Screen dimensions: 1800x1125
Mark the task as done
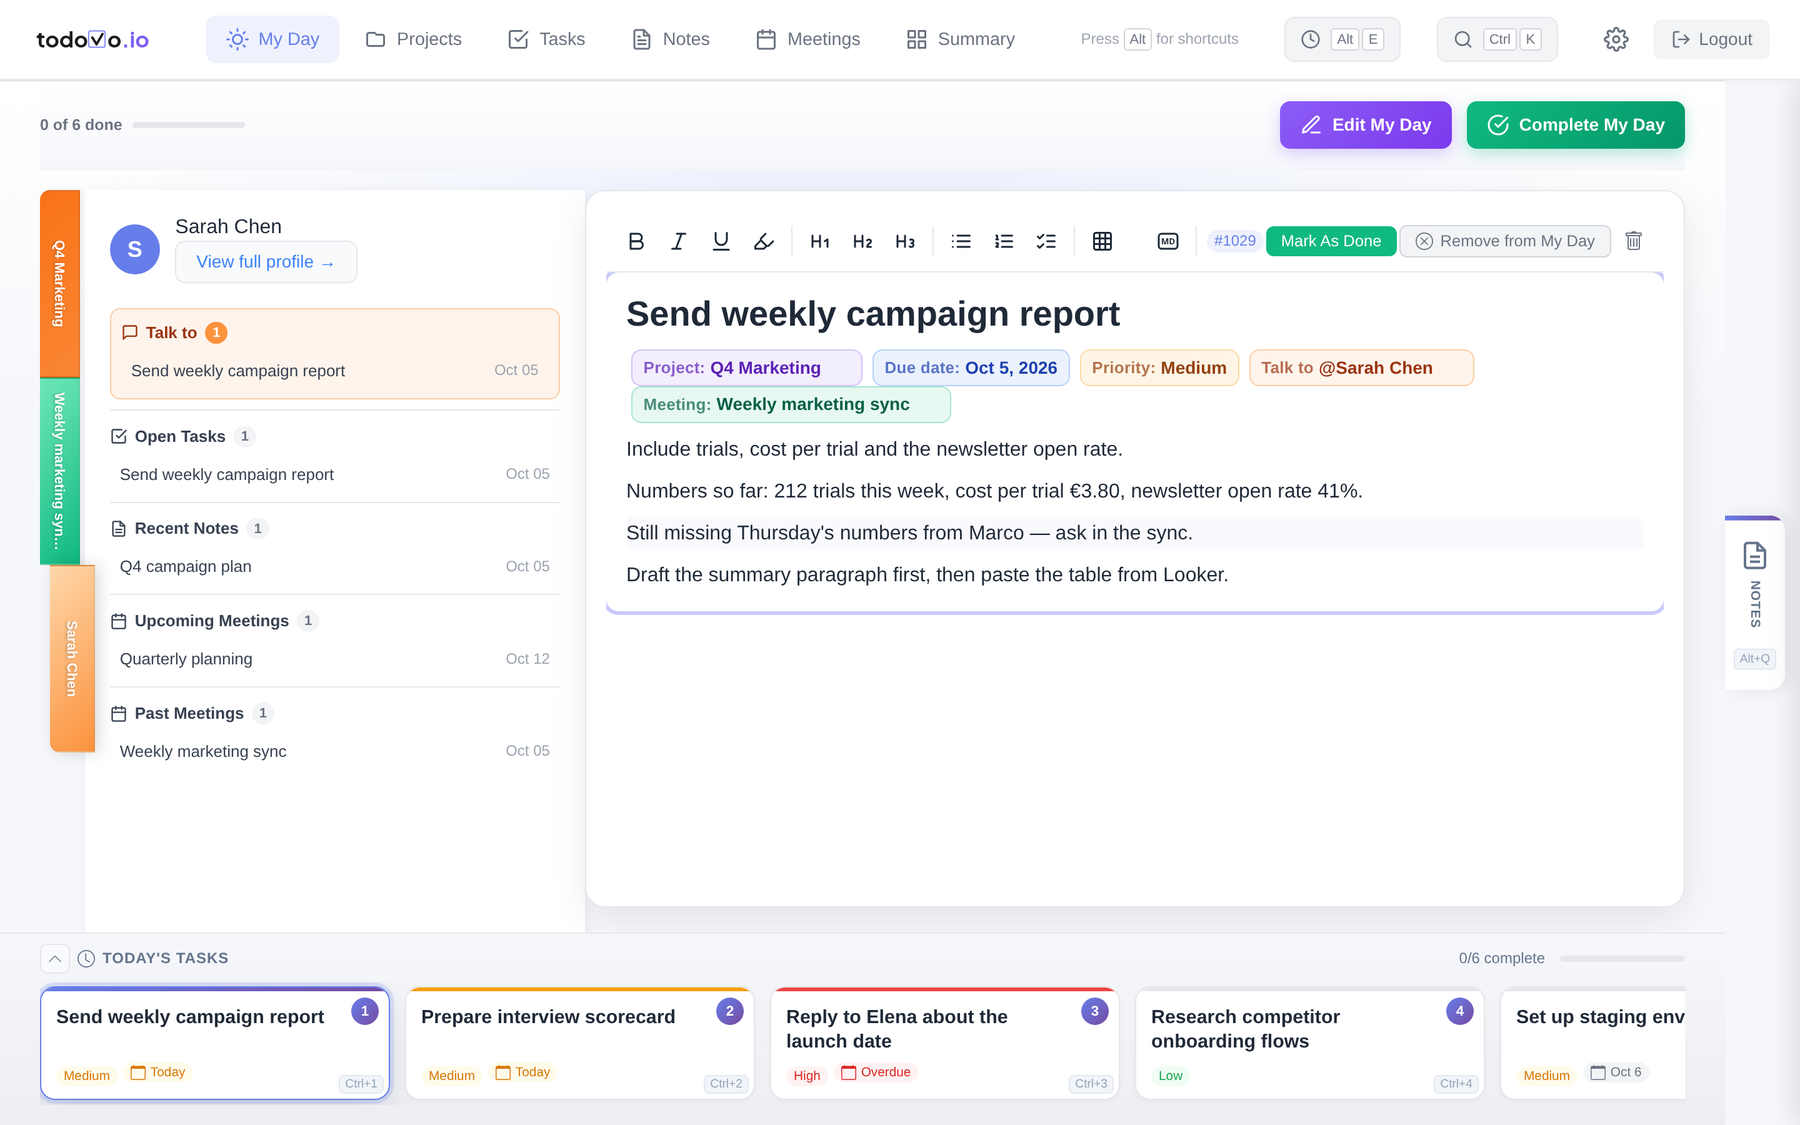click(1330, 241)
